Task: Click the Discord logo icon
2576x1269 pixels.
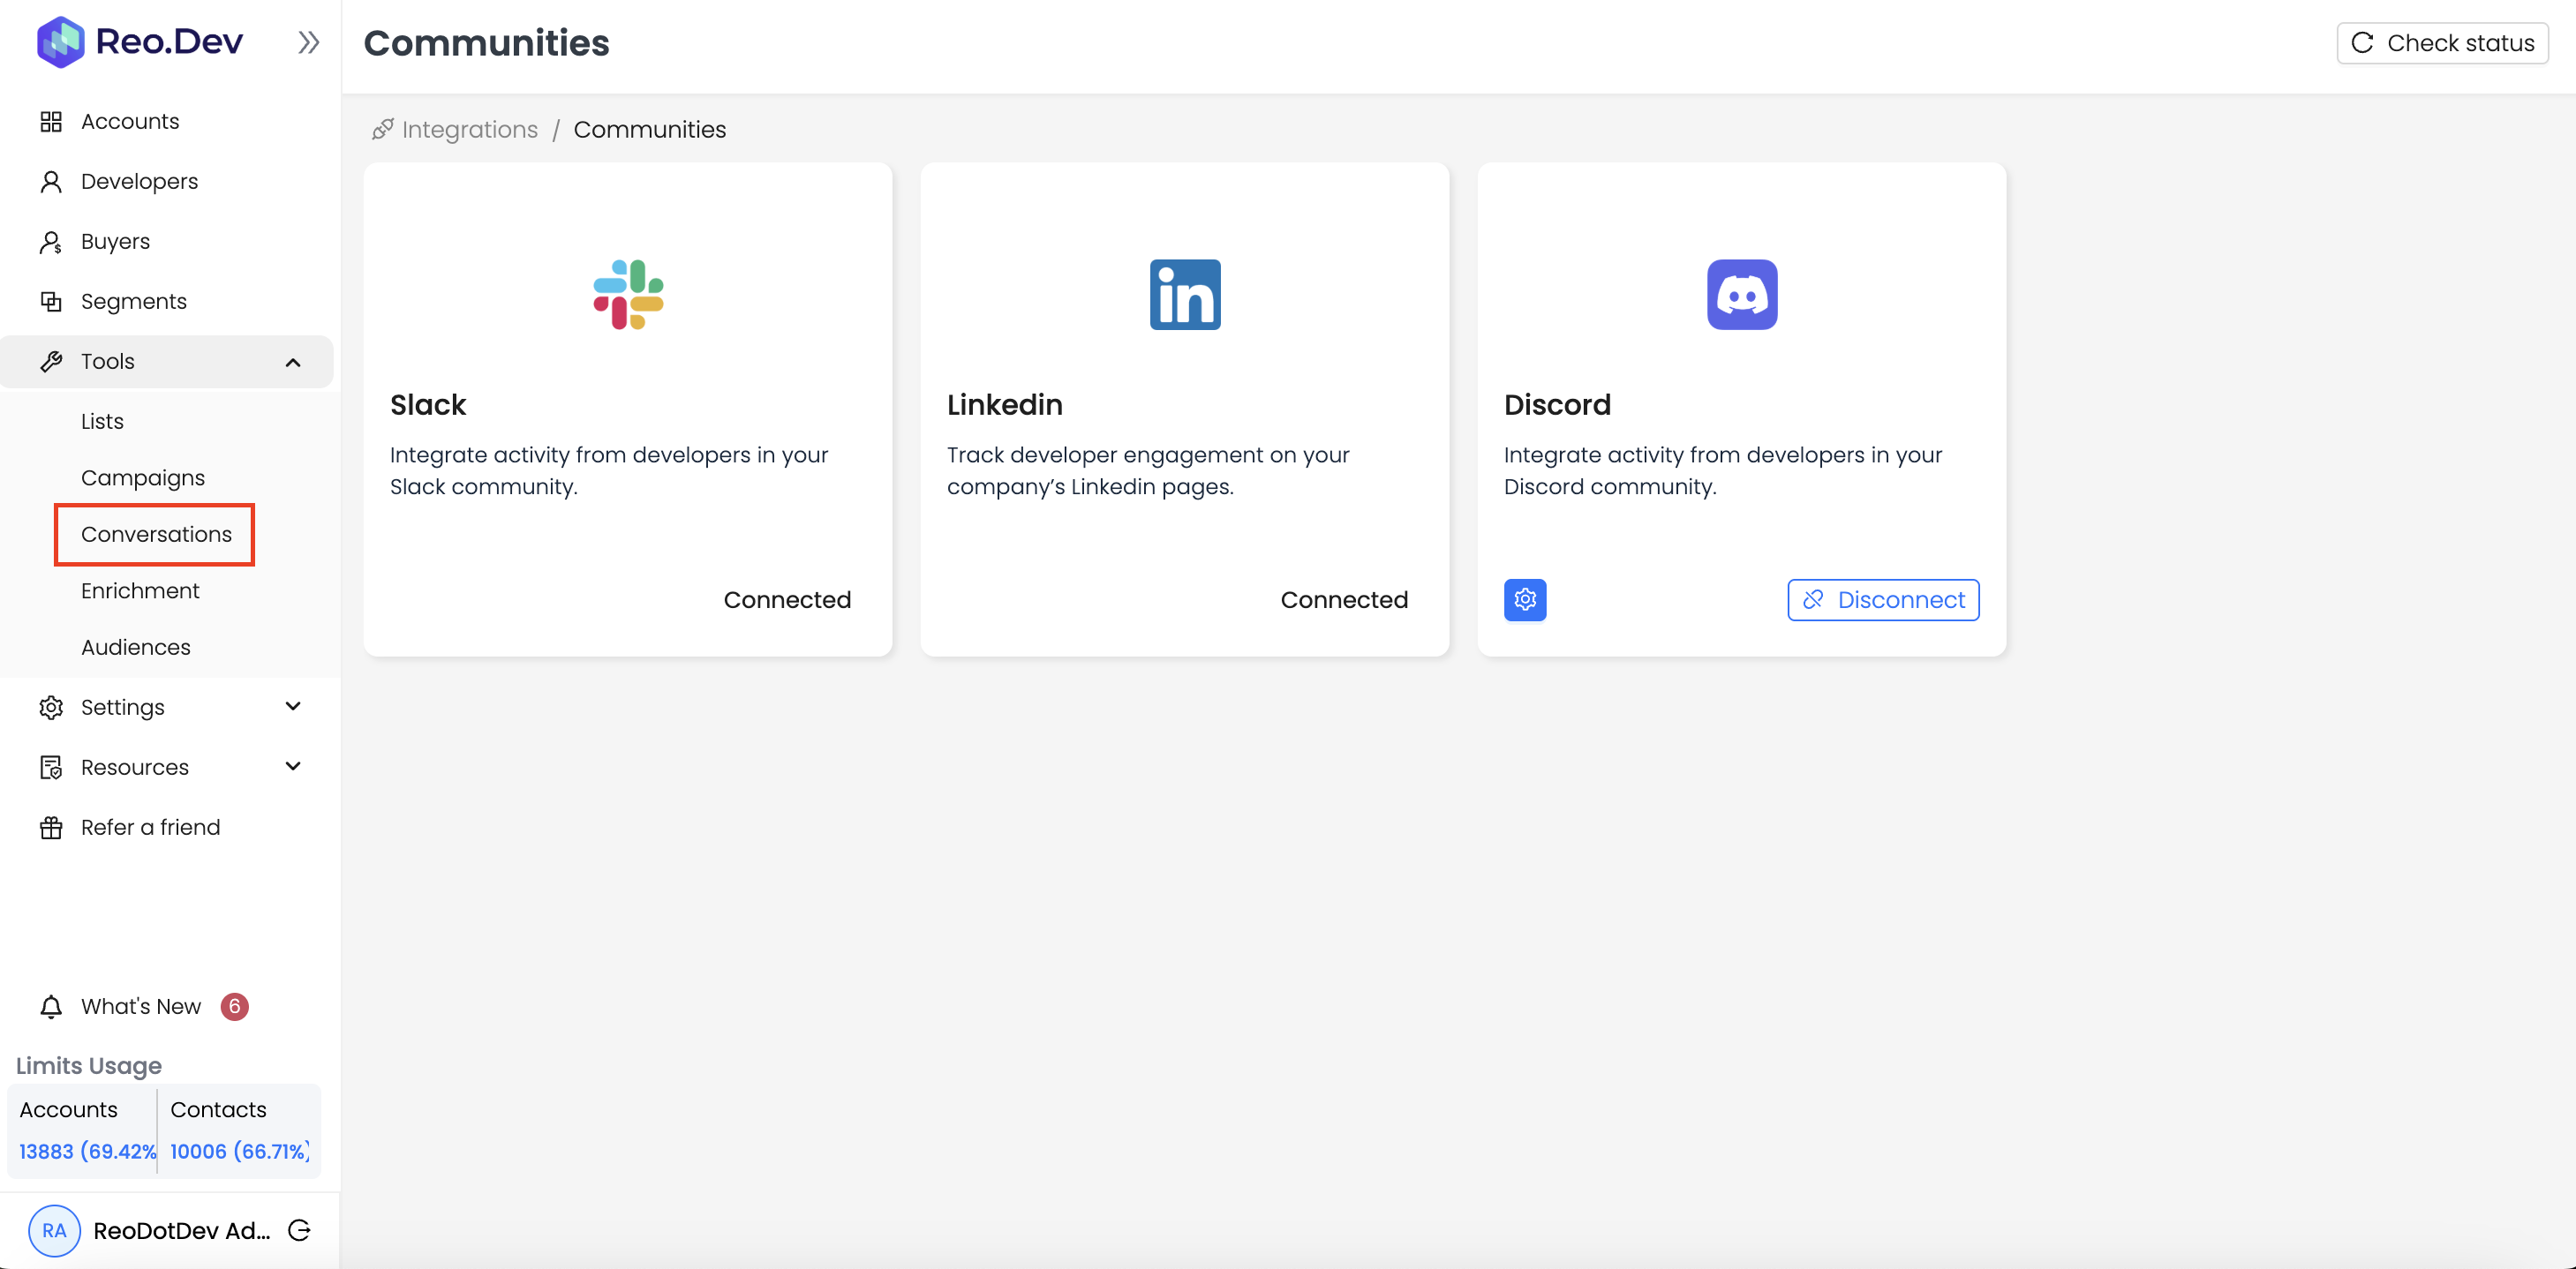Action: pyautogui.click(x=1741, y=295)
